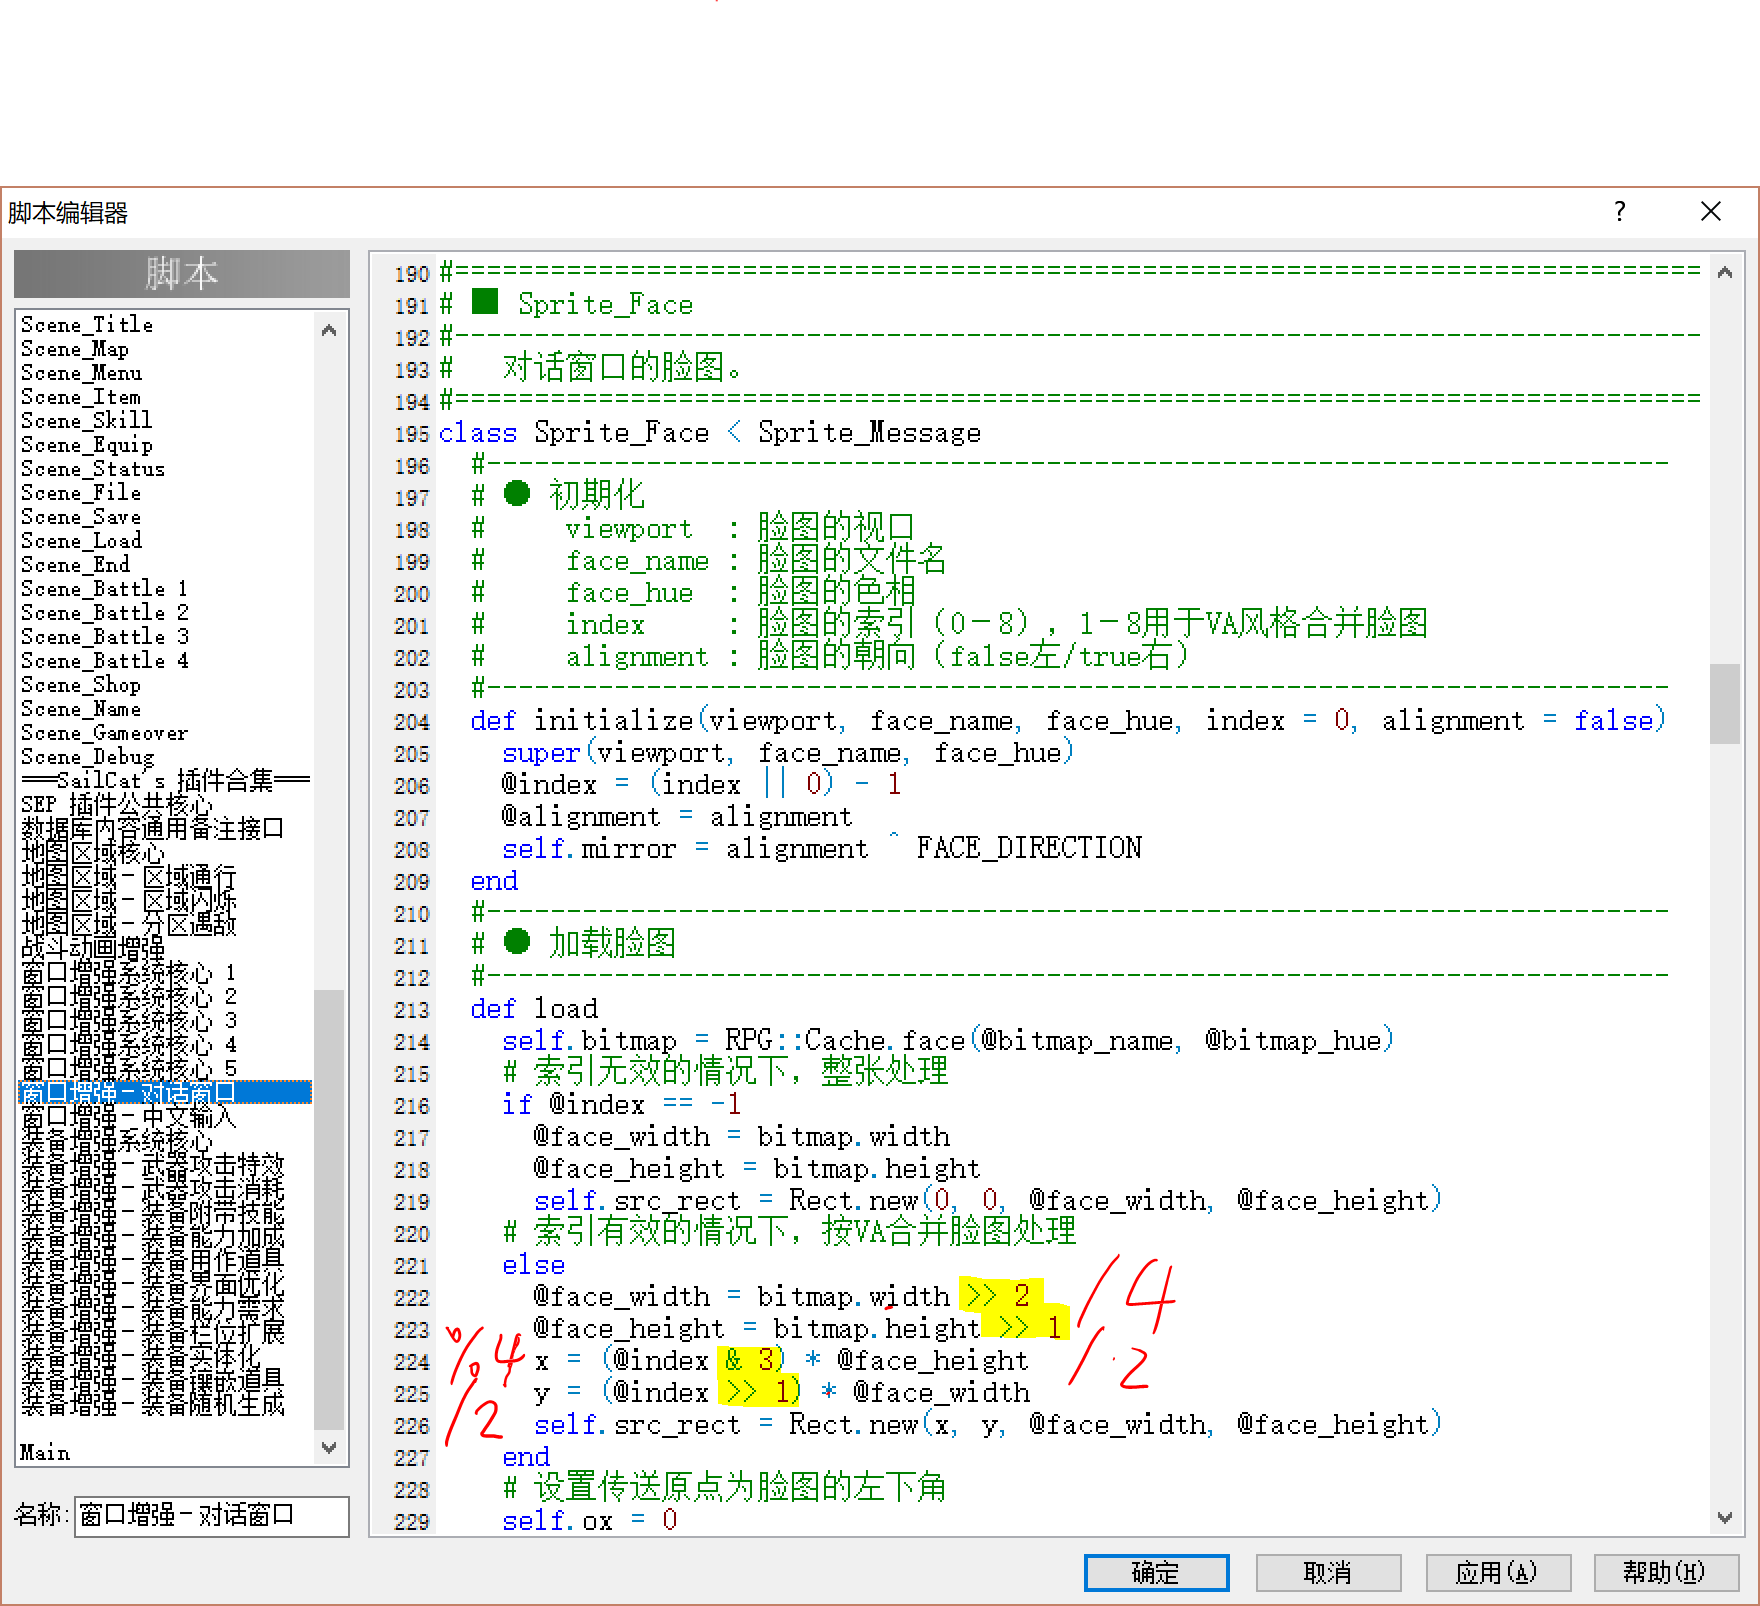The width and height of the screenshot is (1760, 1606).
Task: Close the script editor window
Action: click(x=1711, y=211)
